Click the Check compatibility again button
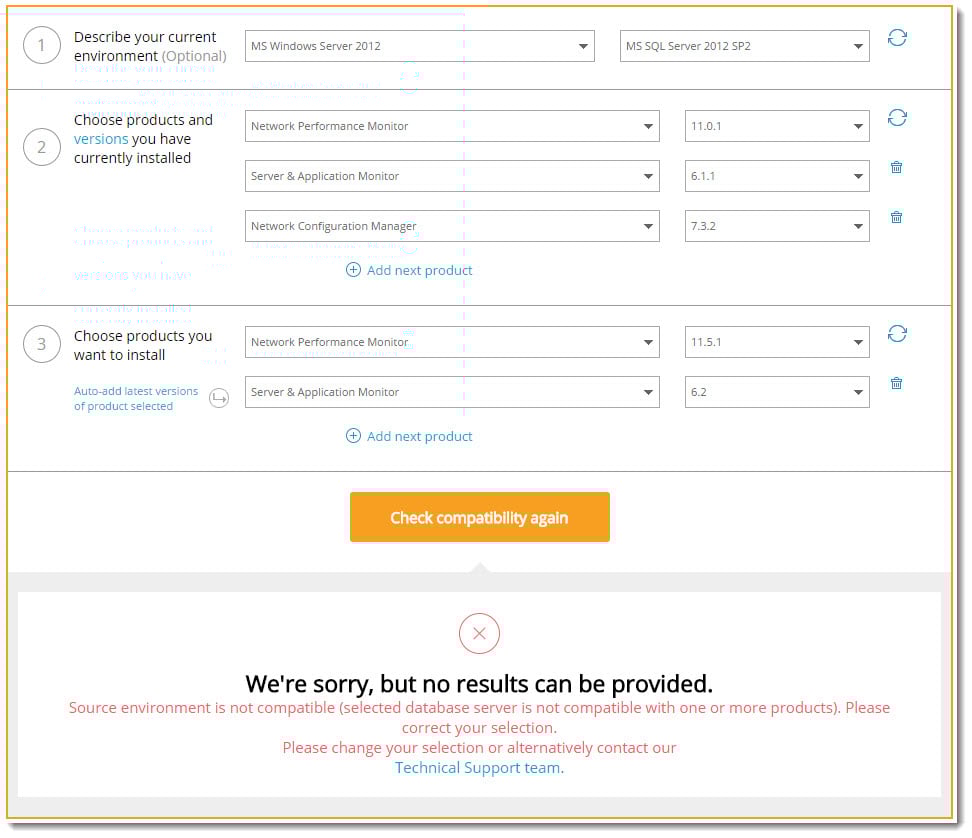972x838 pixels. (x=479, y=517)
